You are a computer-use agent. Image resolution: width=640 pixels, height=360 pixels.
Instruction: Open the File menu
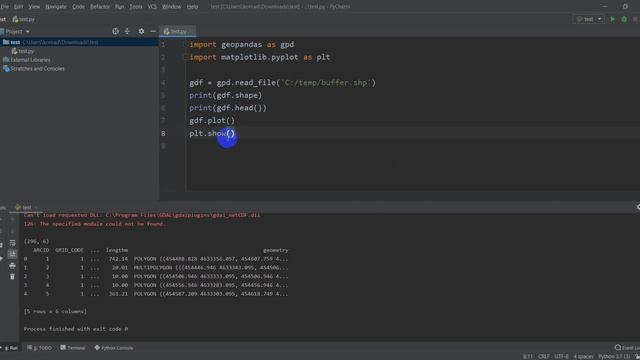point(4,7)
